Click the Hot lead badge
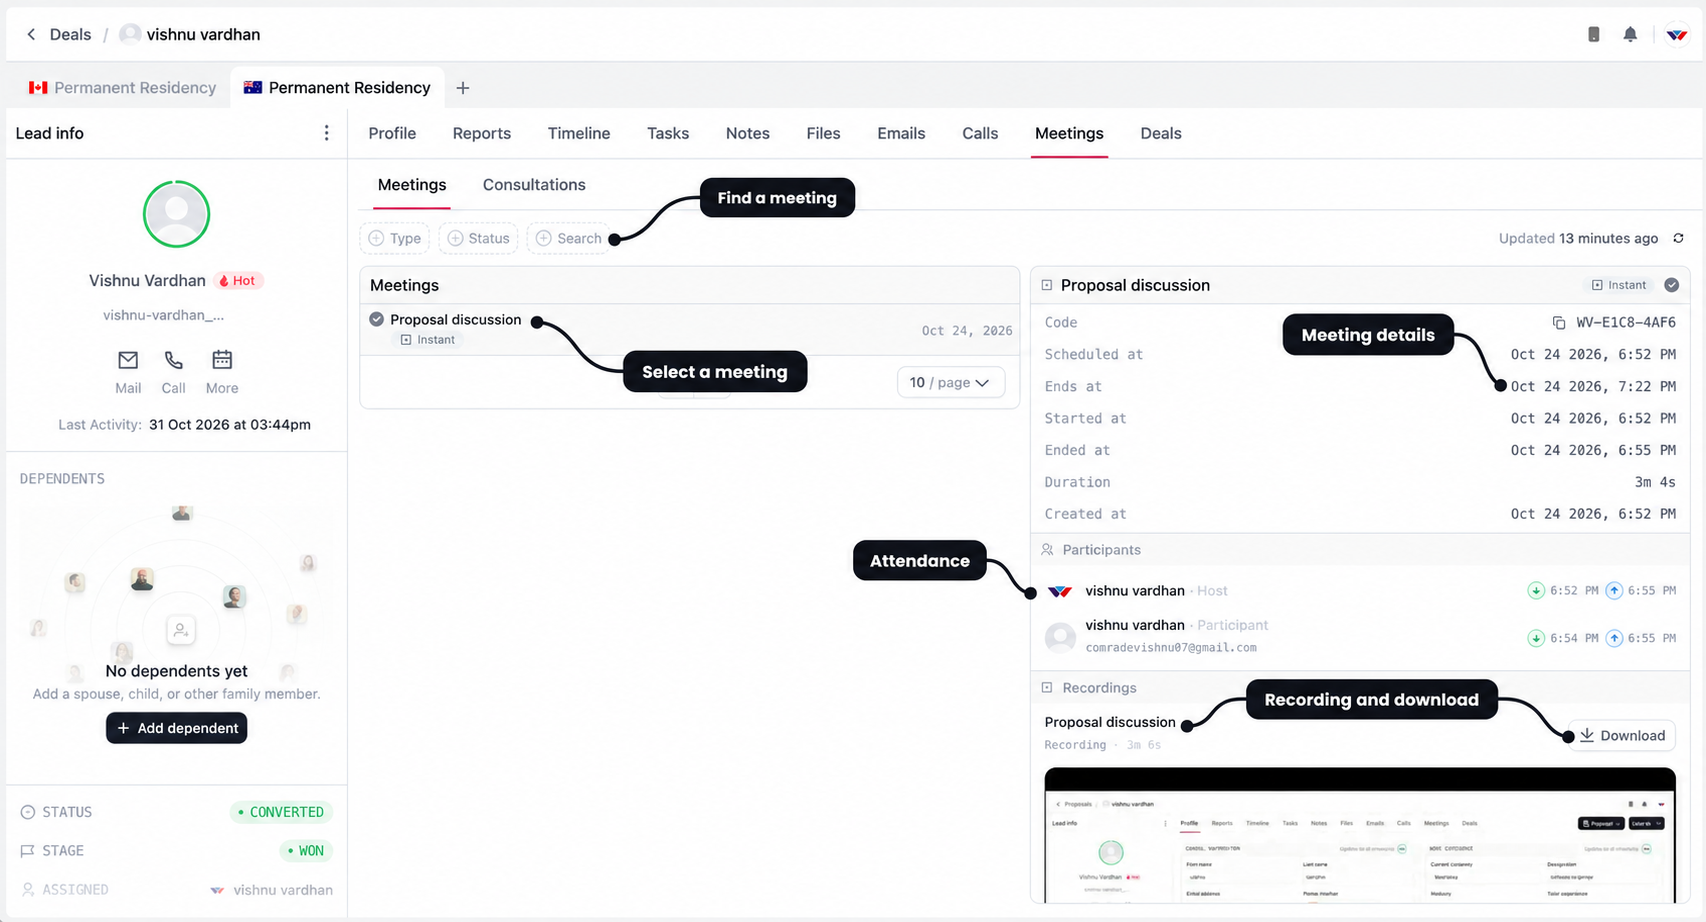1706x922 pixels. tap(238, 281)
